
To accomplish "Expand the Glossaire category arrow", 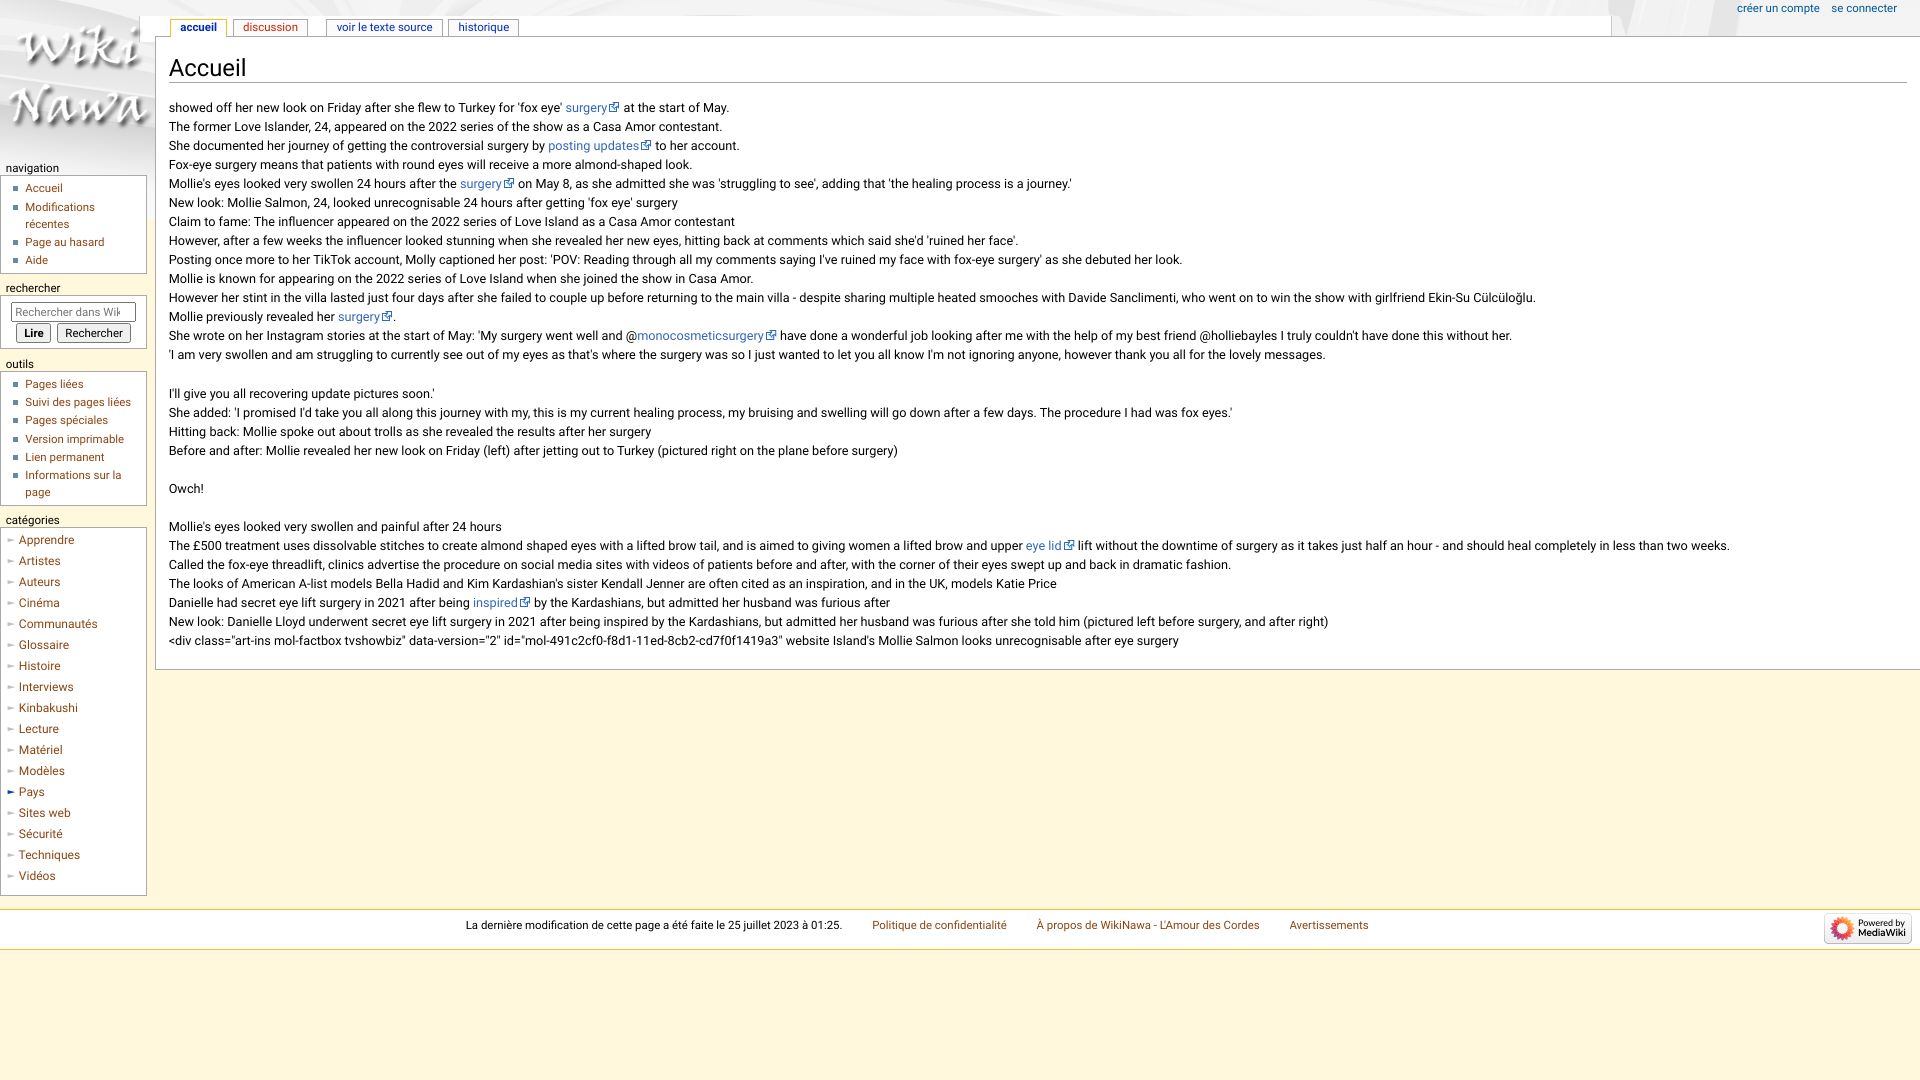I will tap(10, 645).
